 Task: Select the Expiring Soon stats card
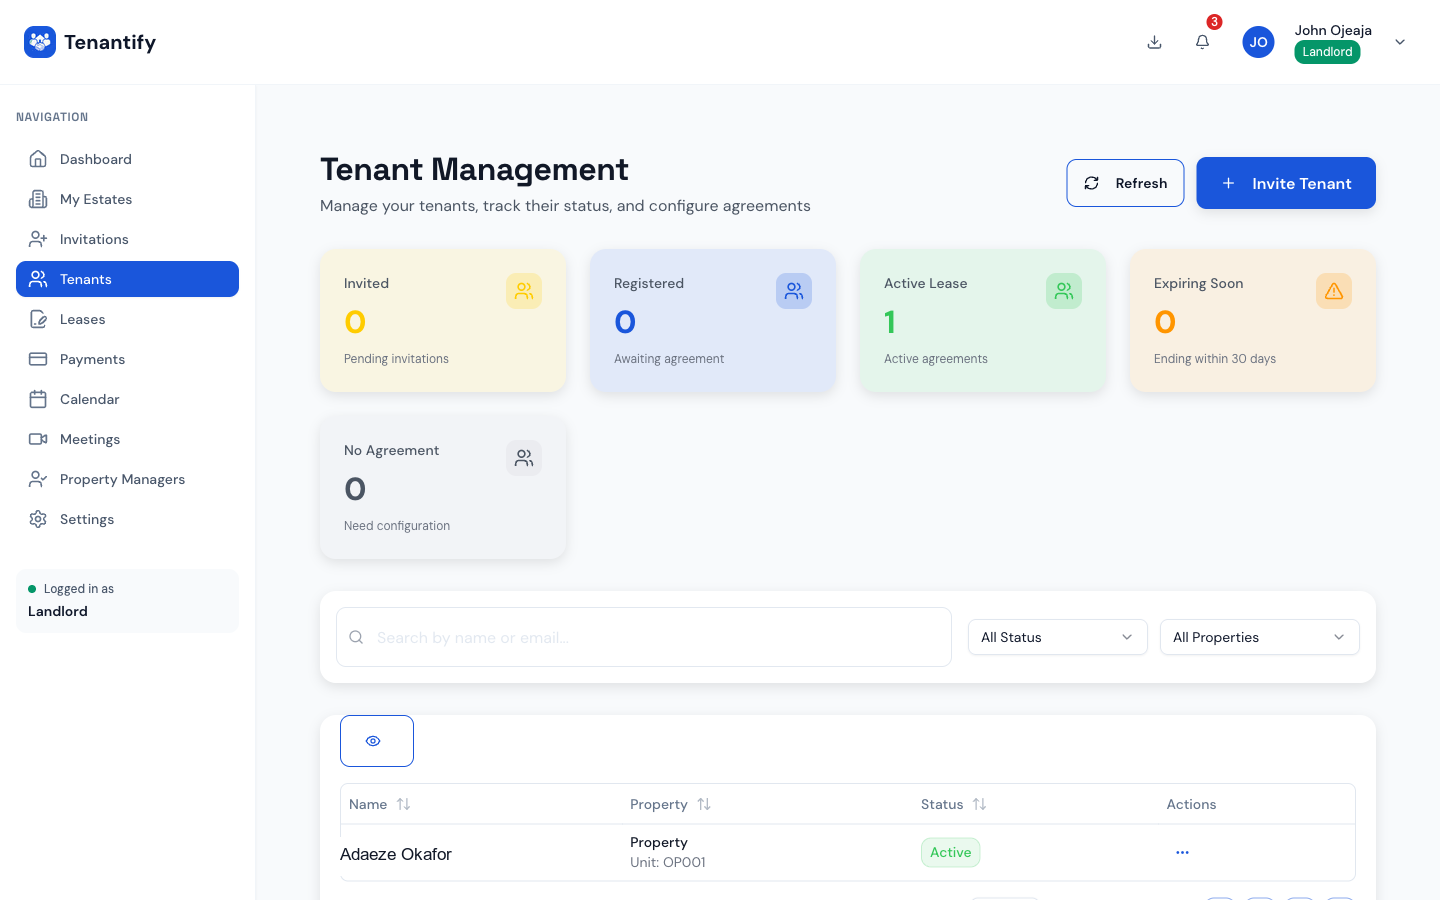tap(1253, 320)
